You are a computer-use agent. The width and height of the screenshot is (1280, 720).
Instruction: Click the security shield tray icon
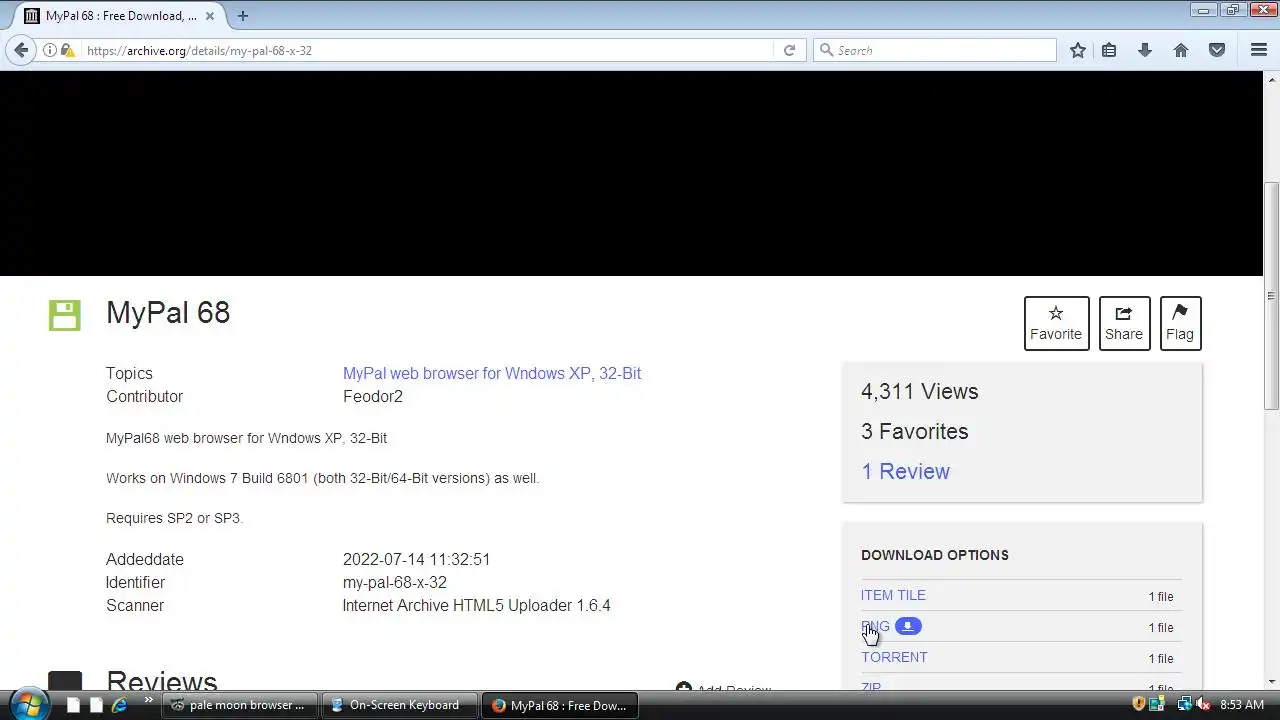tap(1139, 704)
